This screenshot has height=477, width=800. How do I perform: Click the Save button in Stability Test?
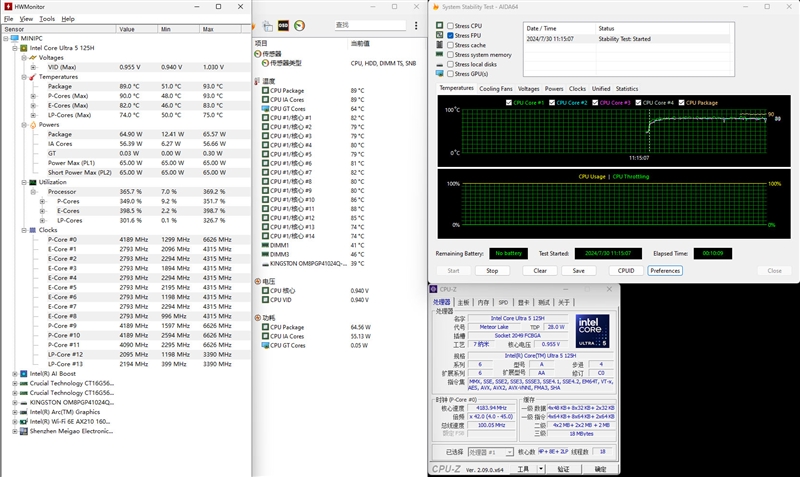point(578,271)
